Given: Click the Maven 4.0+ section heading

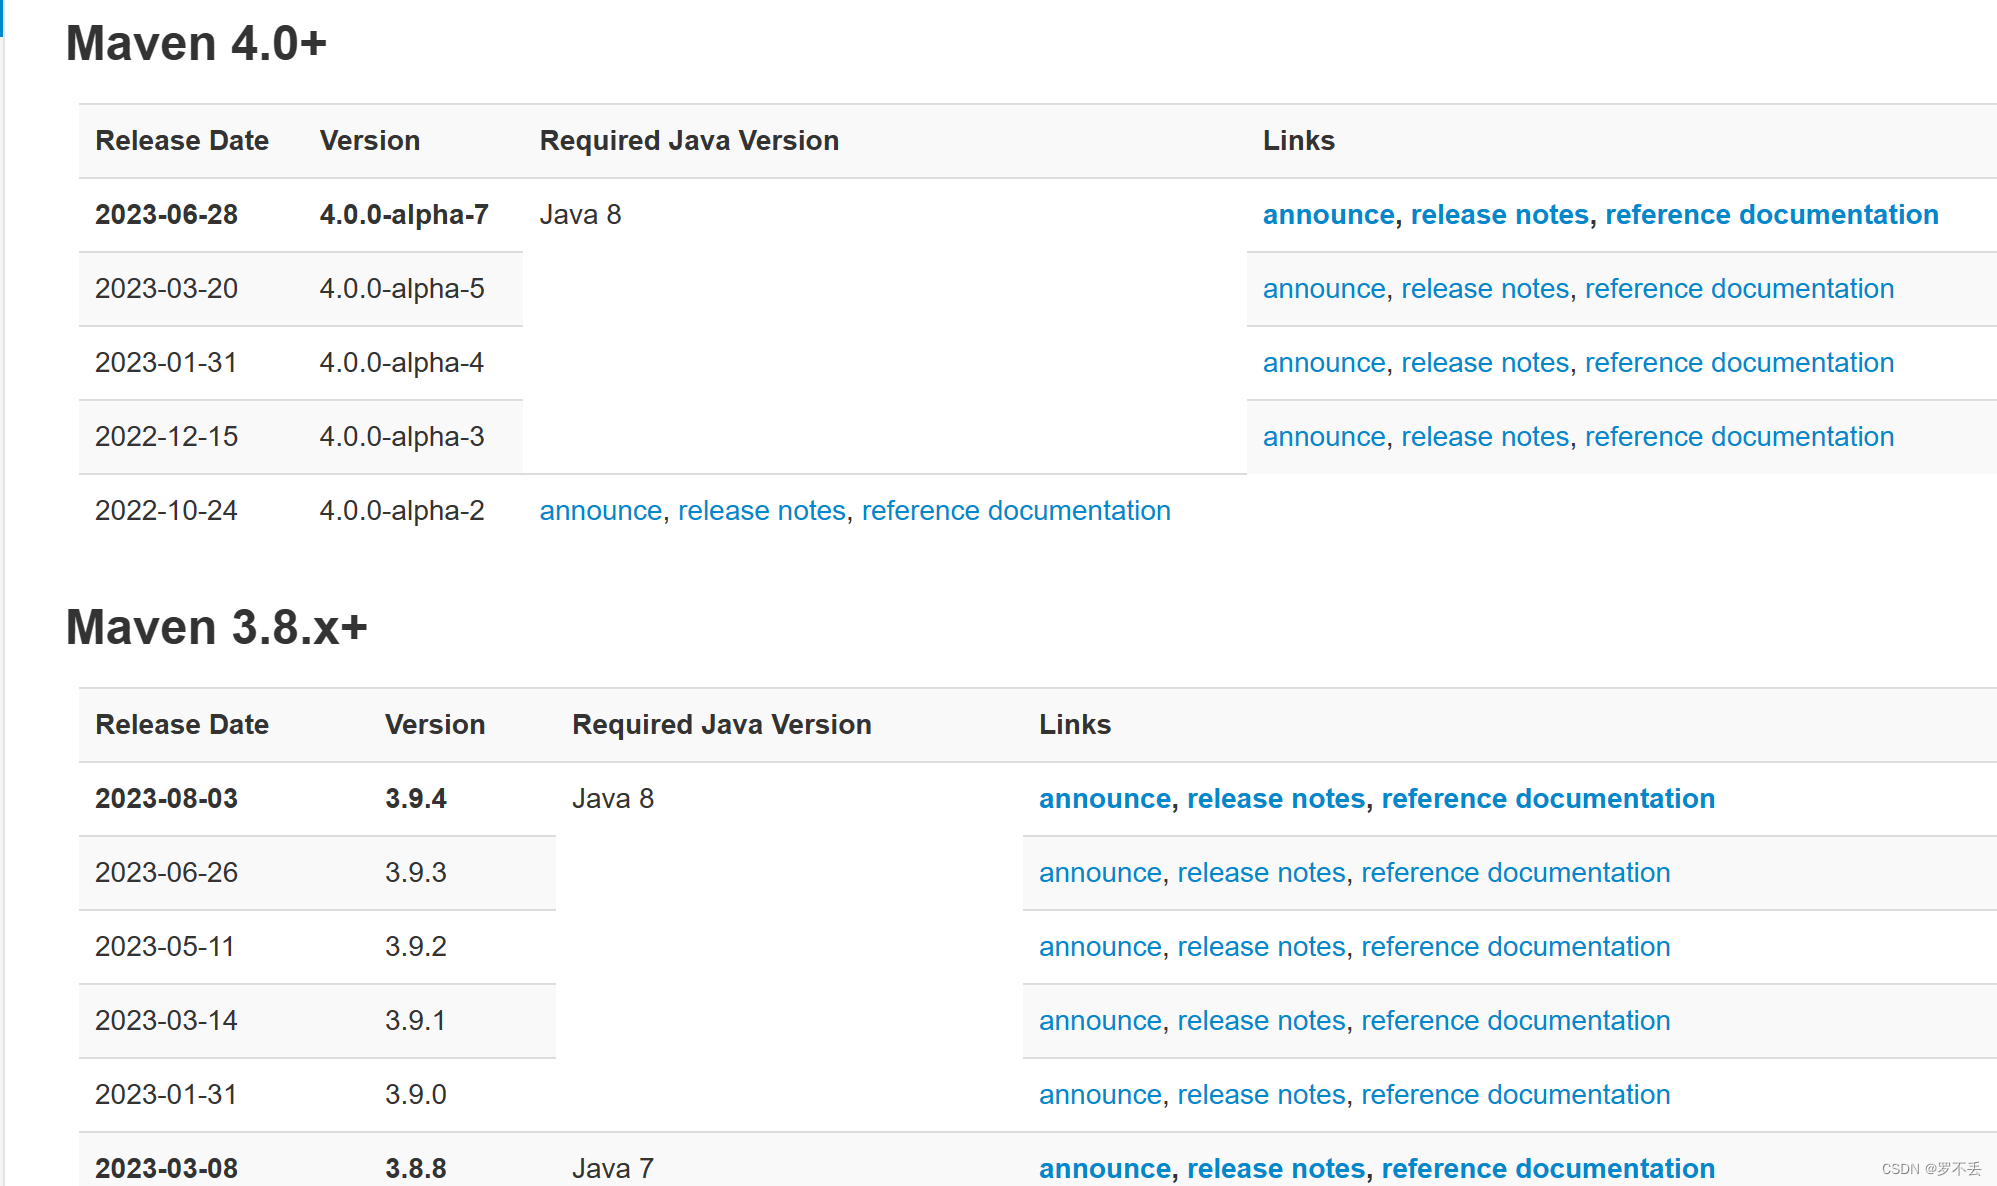Looking at the screenshot, I should (196, 44).
